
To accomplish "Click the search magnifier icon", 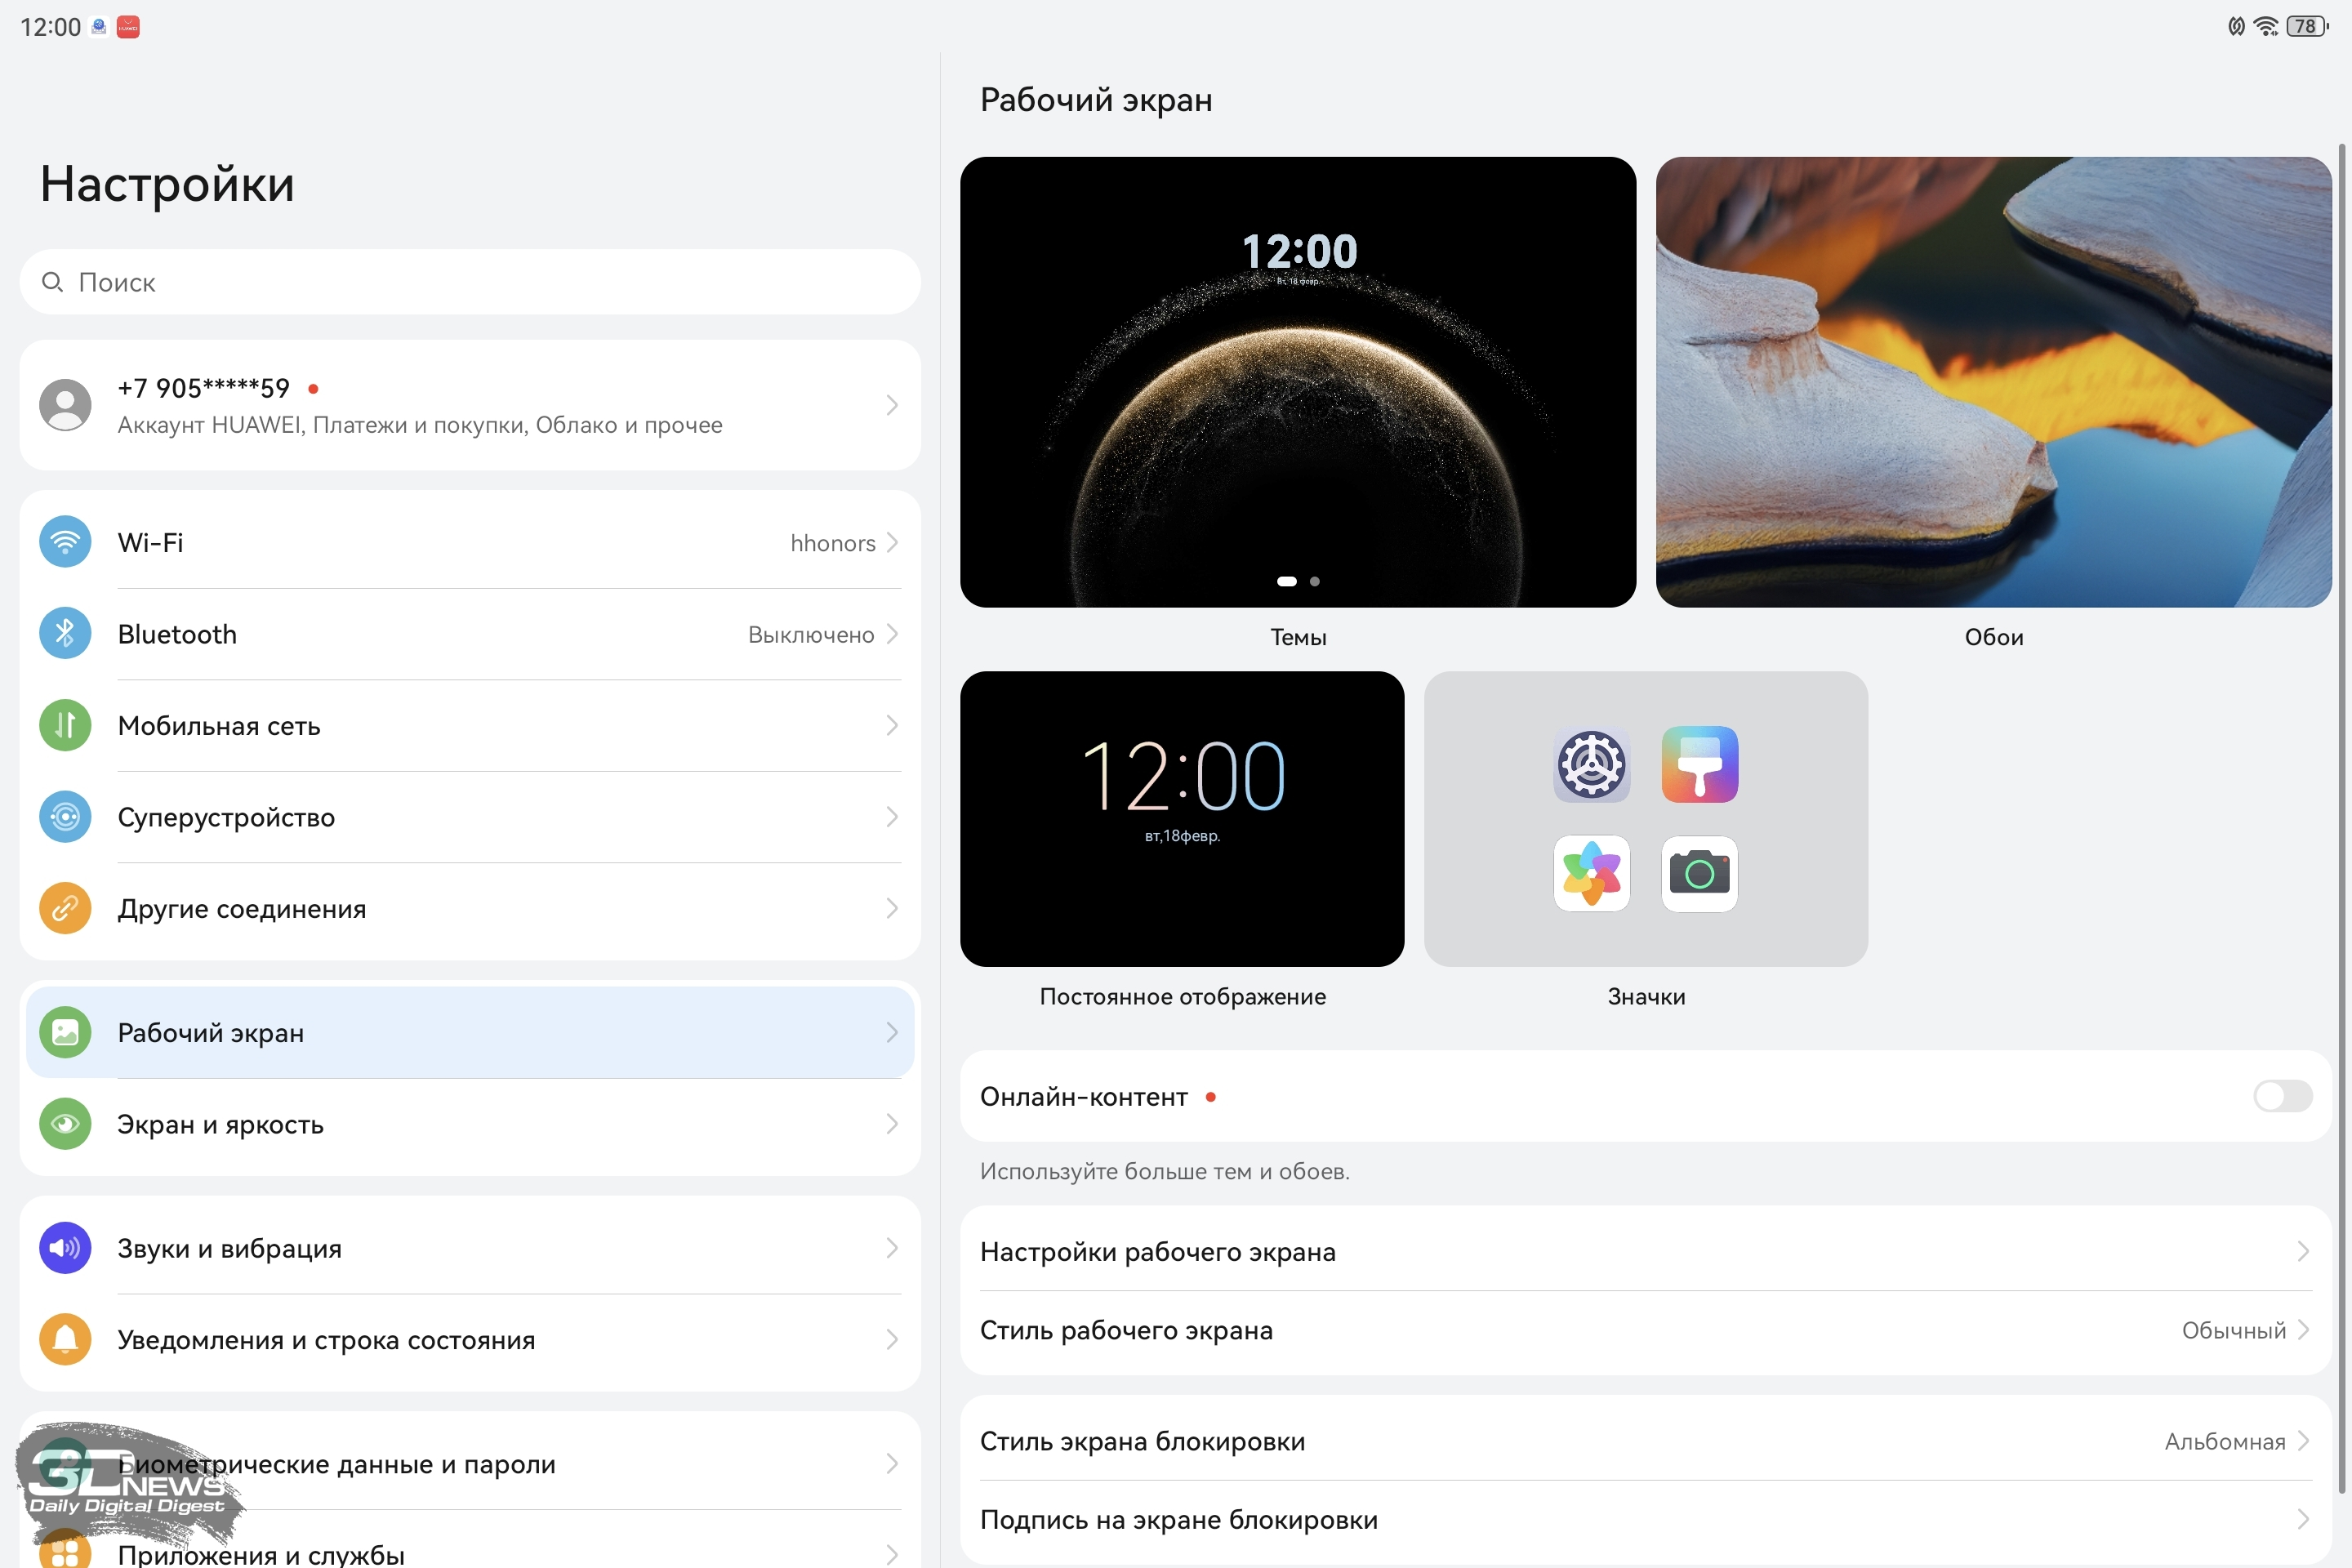I will coord(52,282).
